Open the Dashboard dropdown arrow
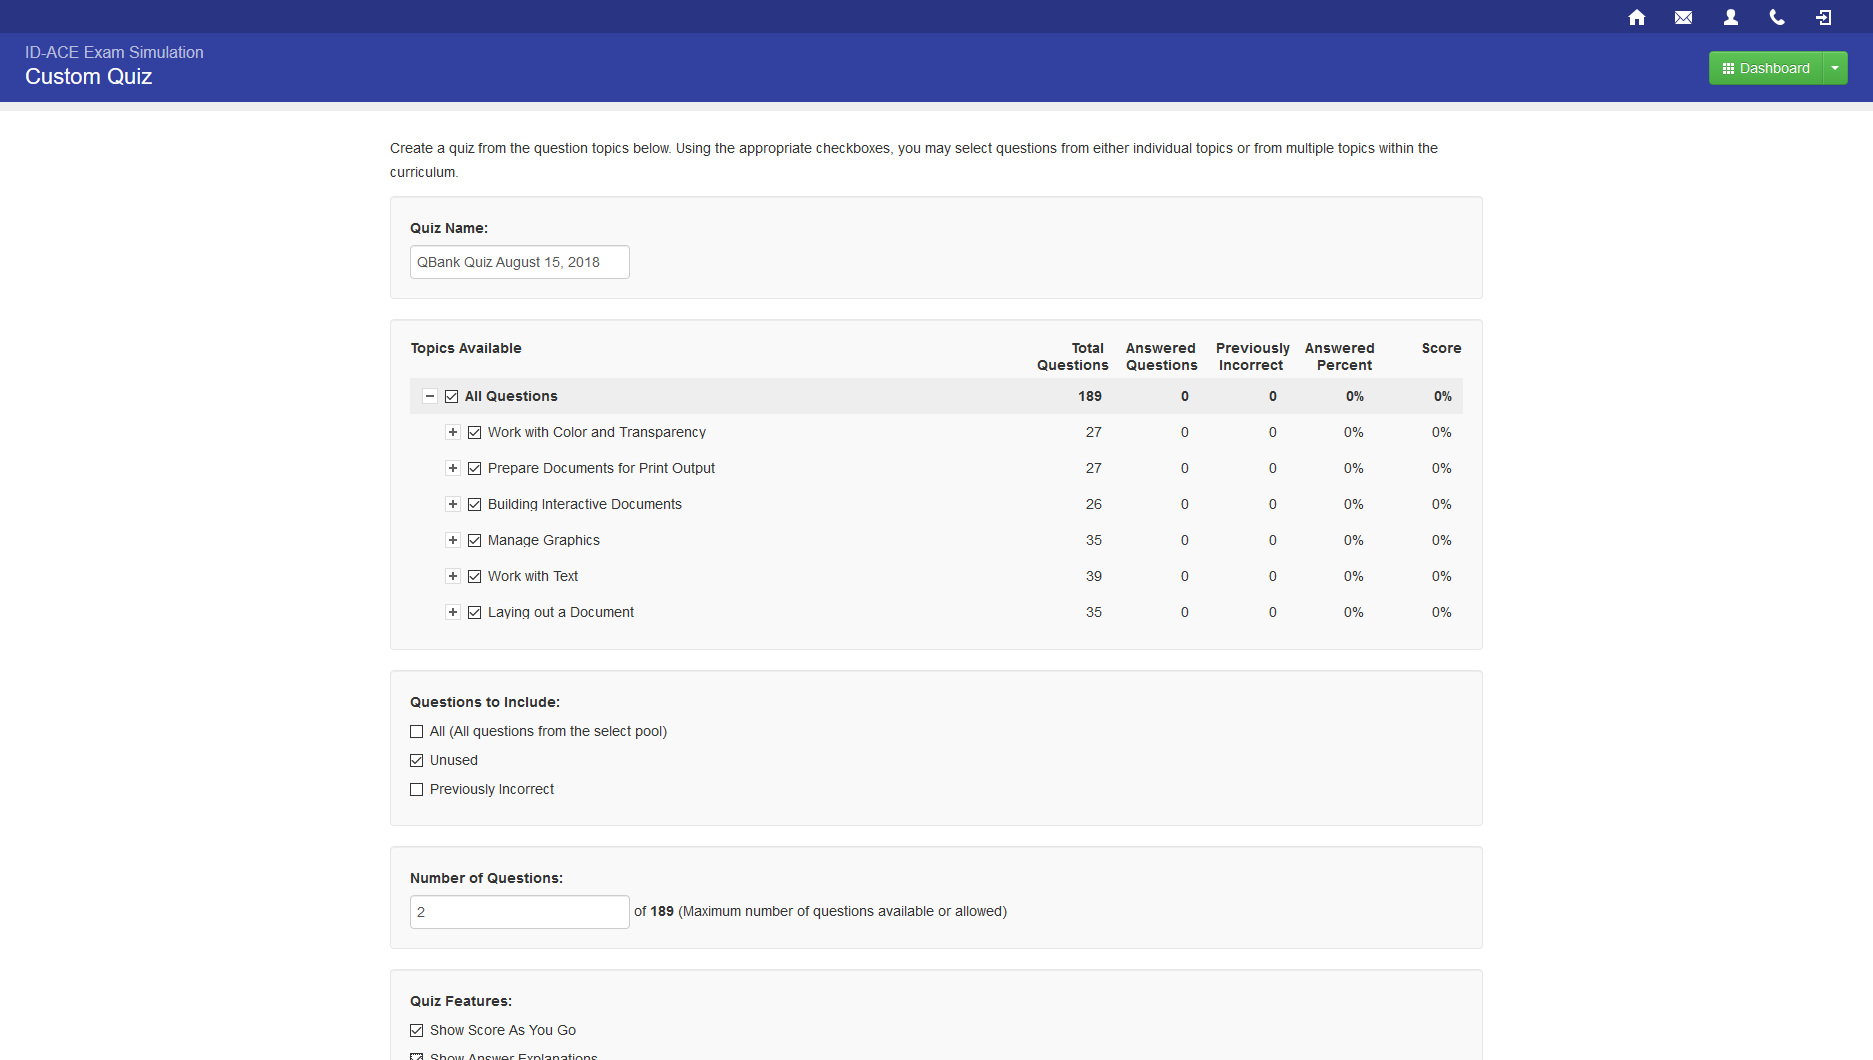 1835,68
